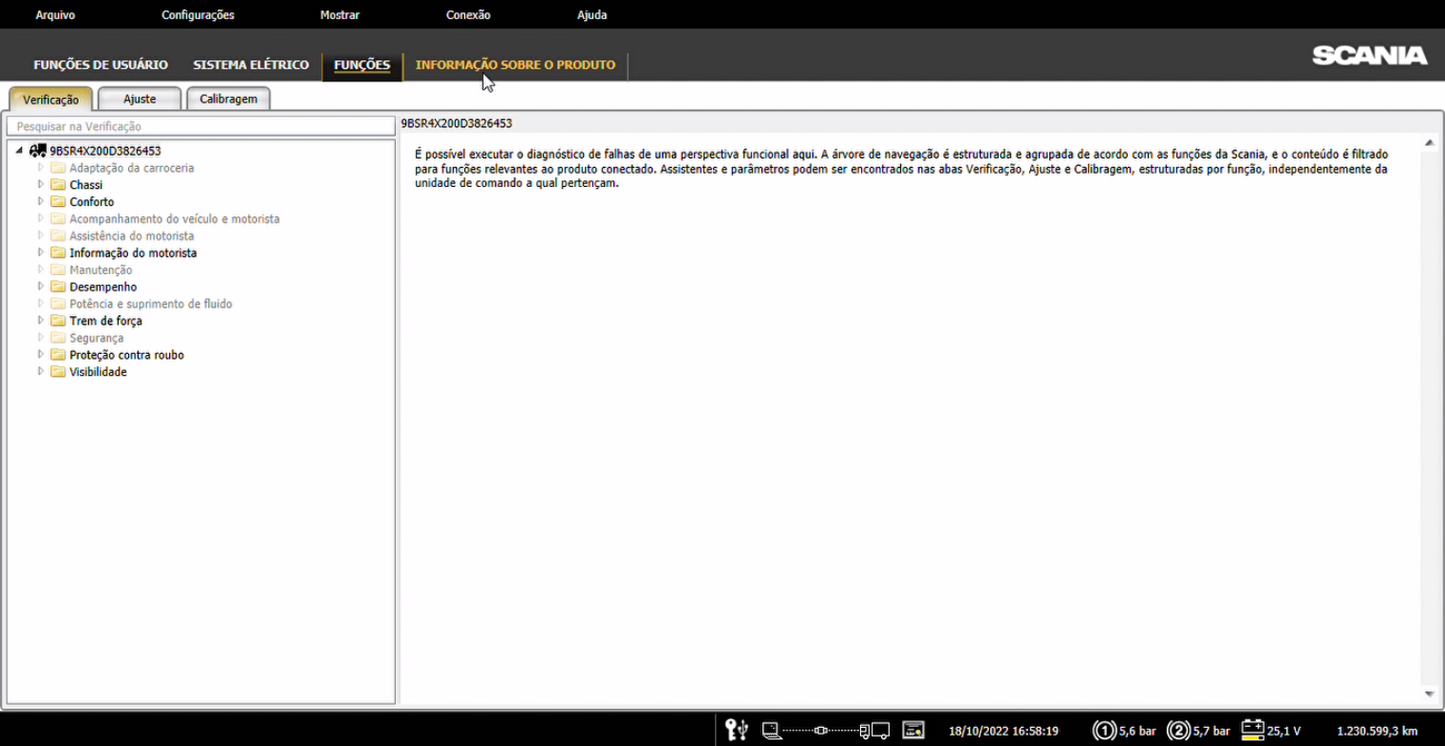Viewport: 1445px width, 746px height.
Task: Open the Sistema Elétrico section
Action: pos(251,65)
